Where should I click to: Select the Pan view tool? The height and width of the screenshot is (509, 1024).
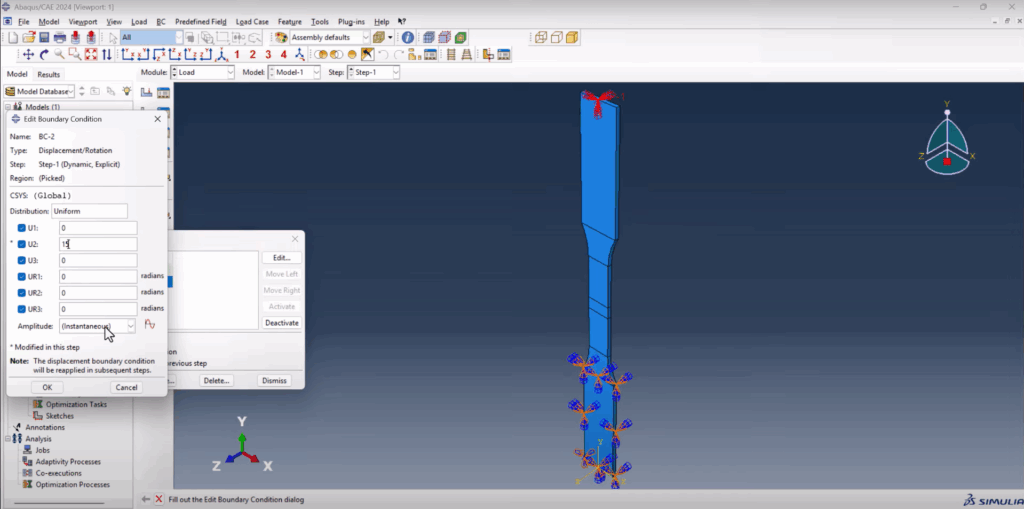[28, 54]
